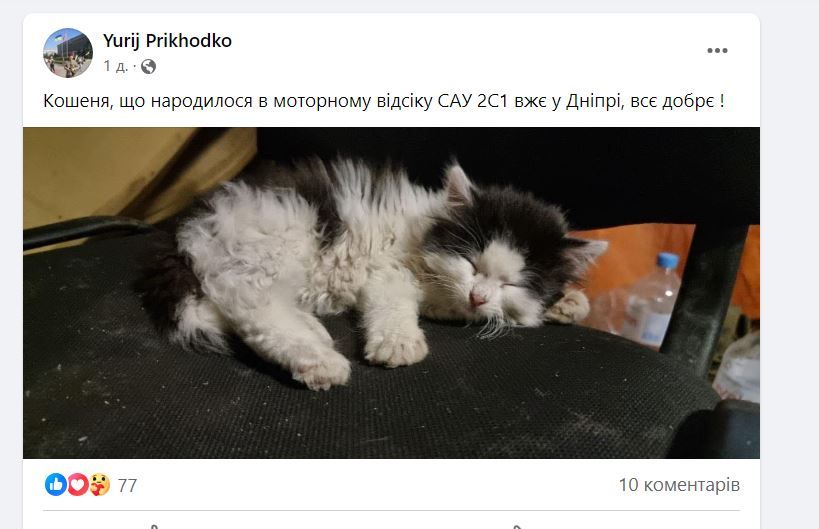View who reacted via the 77 count
Viewport: 819px width, 529px height.
pos(127,486)
